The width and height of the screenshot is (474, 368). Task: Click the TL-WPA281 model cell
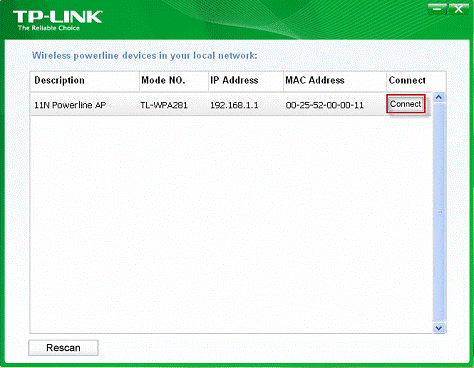point(164,105)
